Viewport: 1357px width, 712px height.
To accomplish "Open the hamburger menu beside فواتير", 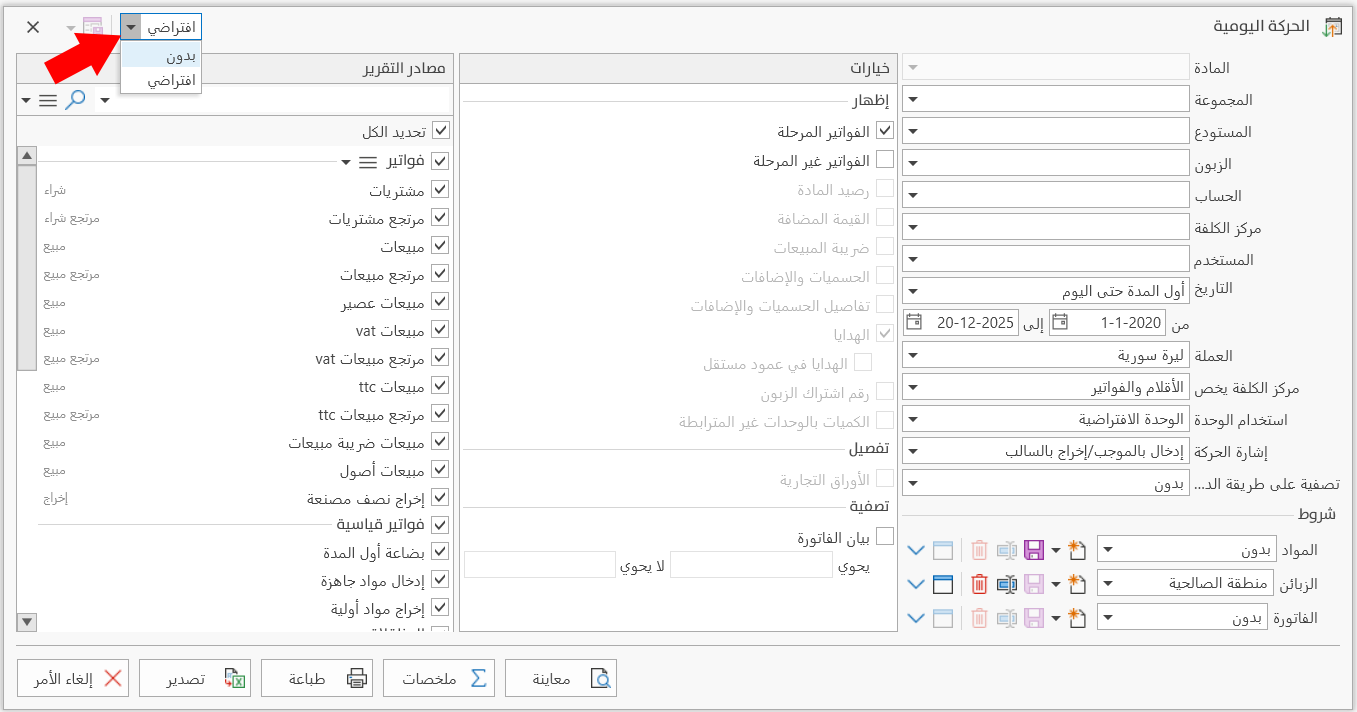I will 368,161.
